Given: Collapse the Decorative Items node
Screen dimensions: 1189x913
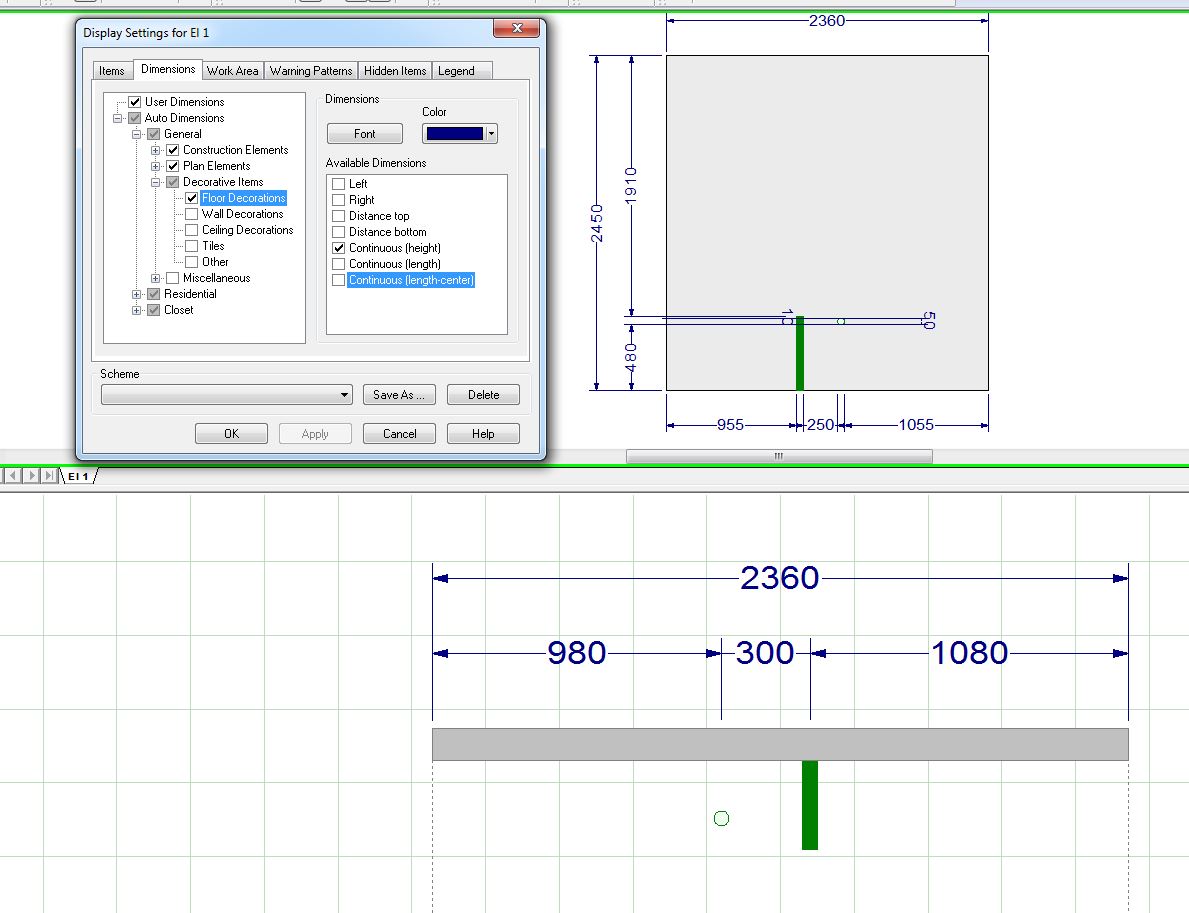Looking at the screenshot, I should point(156,182).
